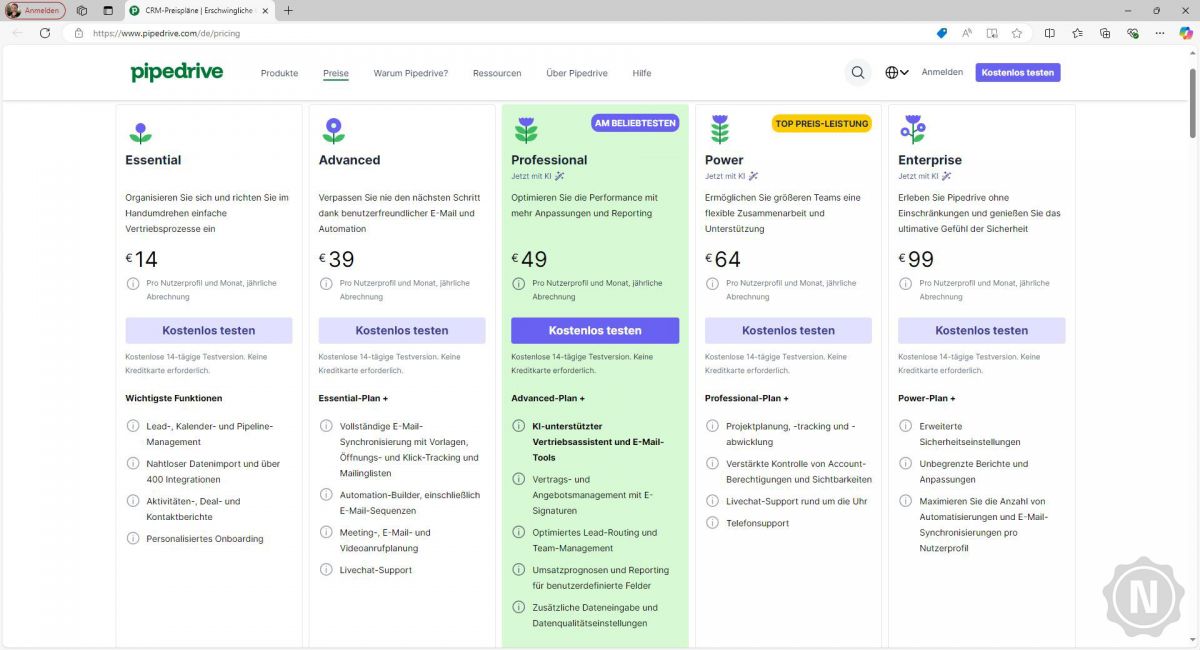Open the Über Pipedrive menu

coord(577,73)
